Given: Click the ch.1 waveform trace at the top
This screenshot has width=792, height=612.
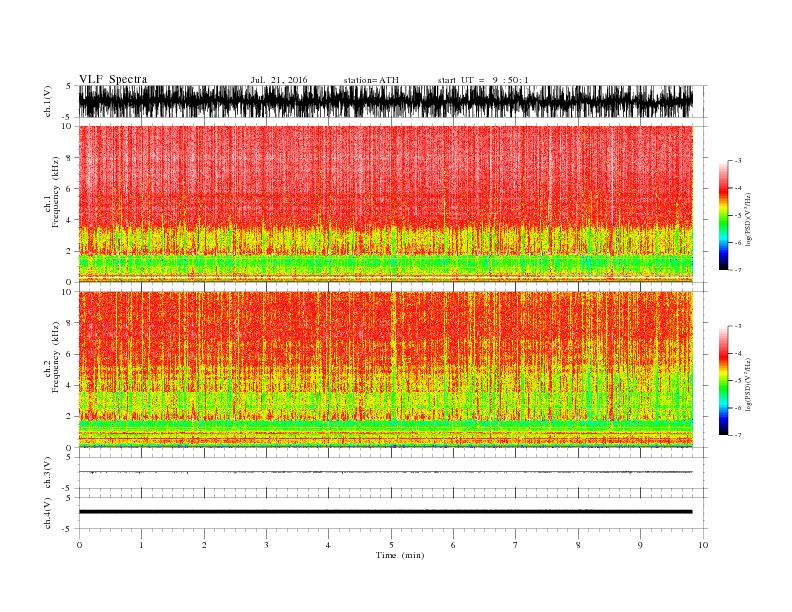Looking at the screenshot, I should [x=385, y=101].
